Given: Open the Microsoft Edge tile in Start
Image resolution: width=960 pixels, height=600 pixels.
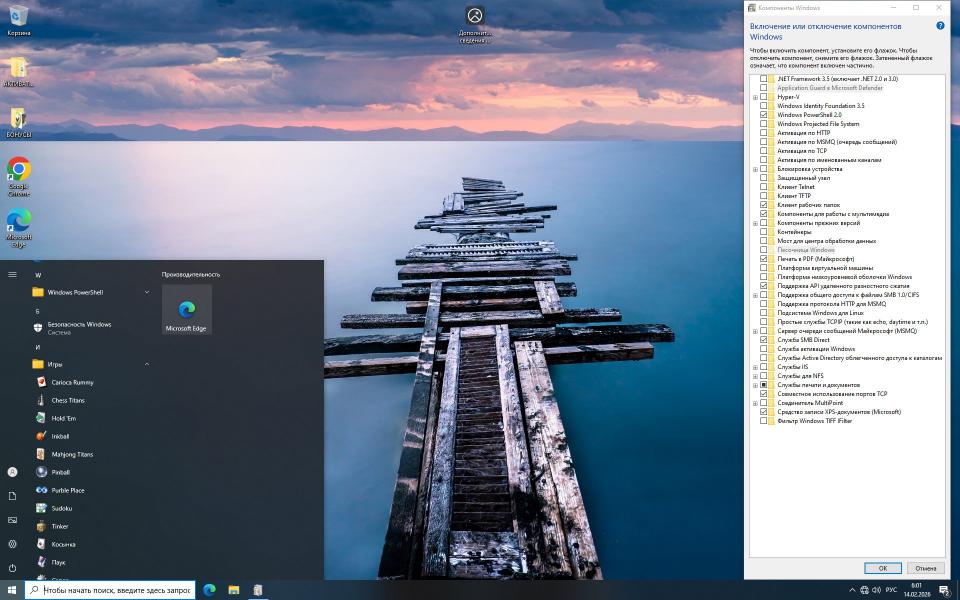Looking at the screenshot, I should point(186,310).
